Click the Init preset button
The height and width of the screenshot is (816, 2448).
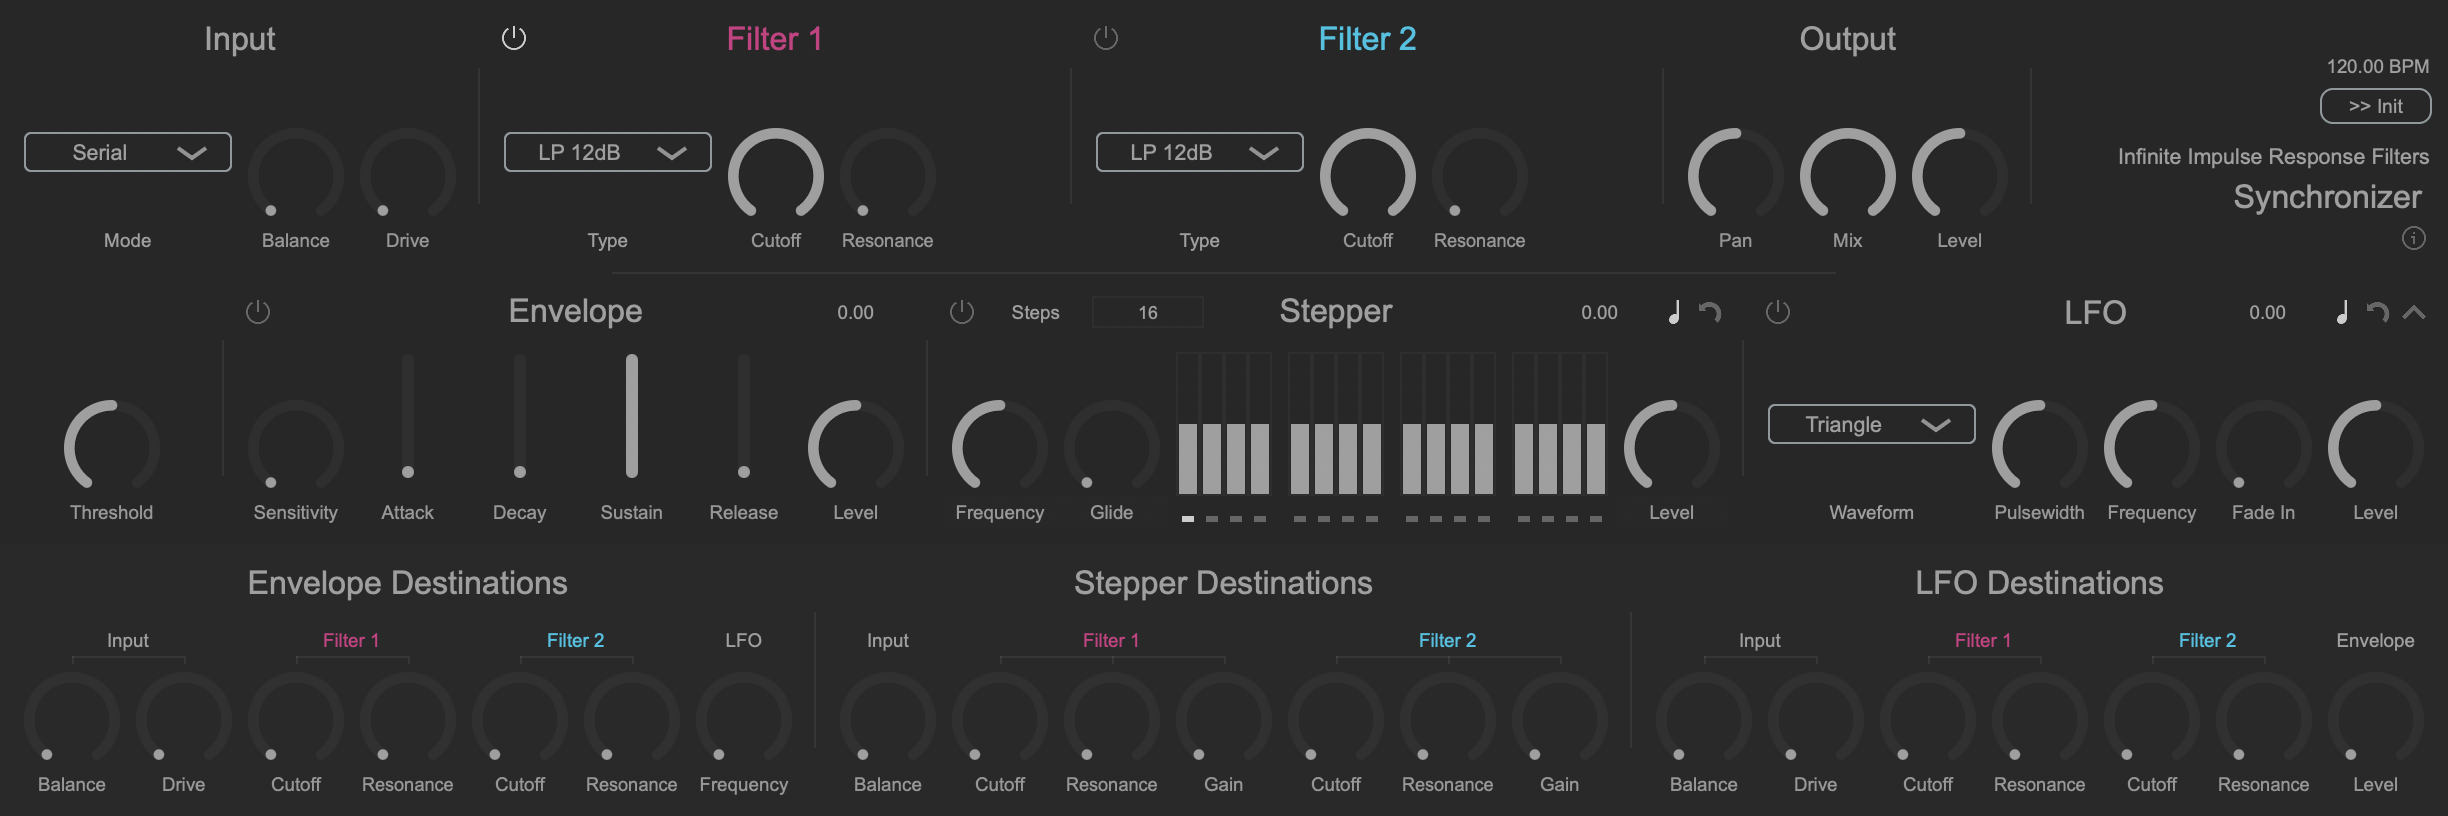coord(2375,106)
